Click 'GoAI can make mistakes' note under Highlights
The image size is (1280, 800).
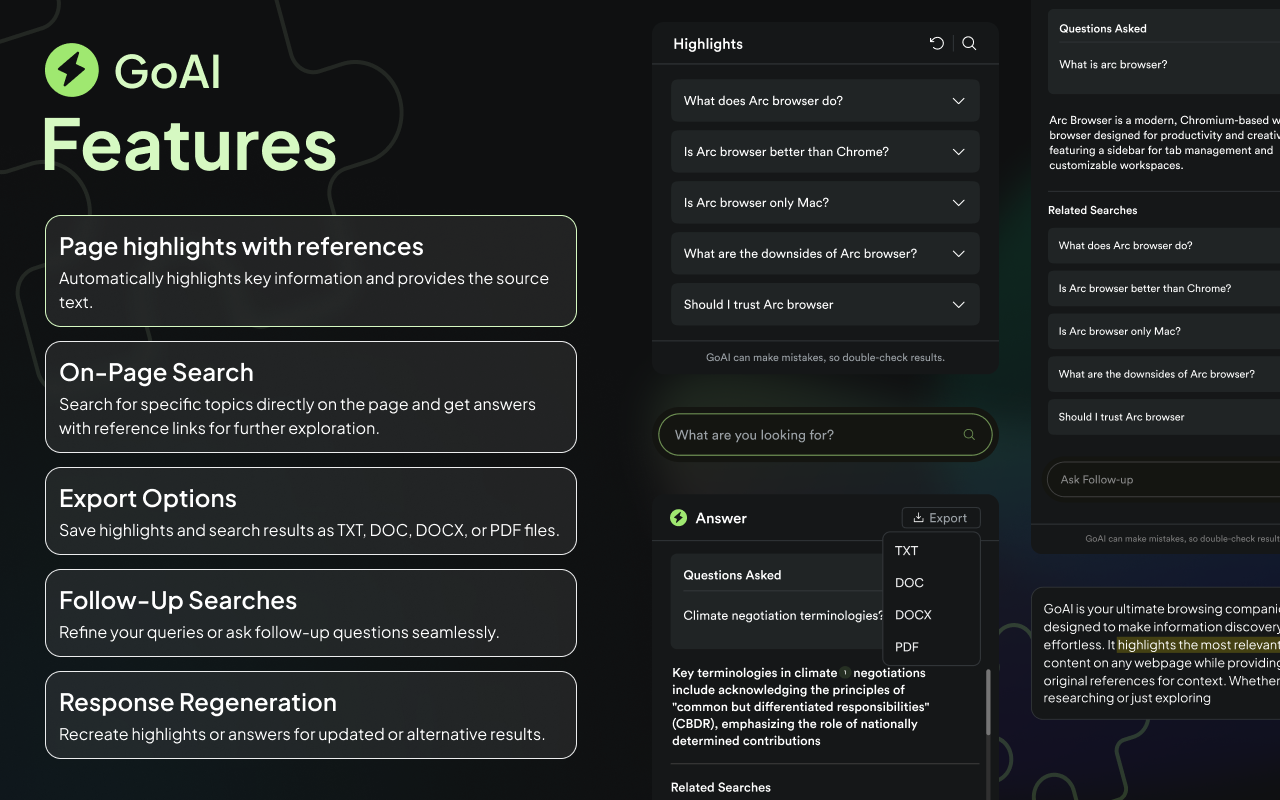825,357
